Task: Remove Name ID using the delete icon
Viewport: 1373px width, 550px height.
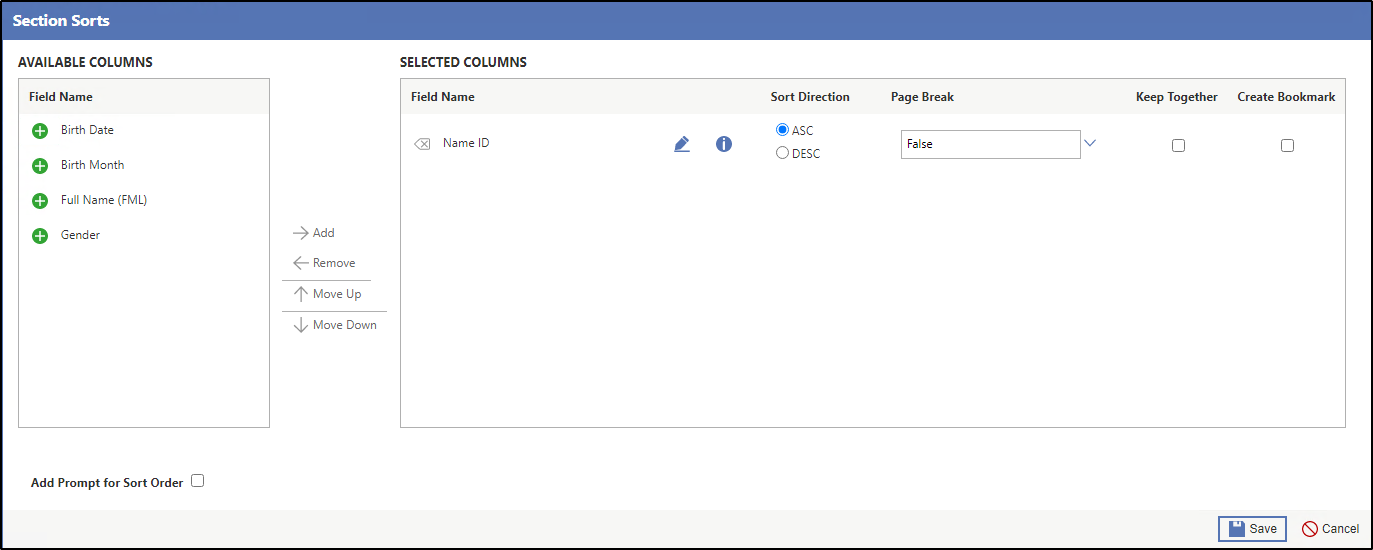Action: pos(422,144)
